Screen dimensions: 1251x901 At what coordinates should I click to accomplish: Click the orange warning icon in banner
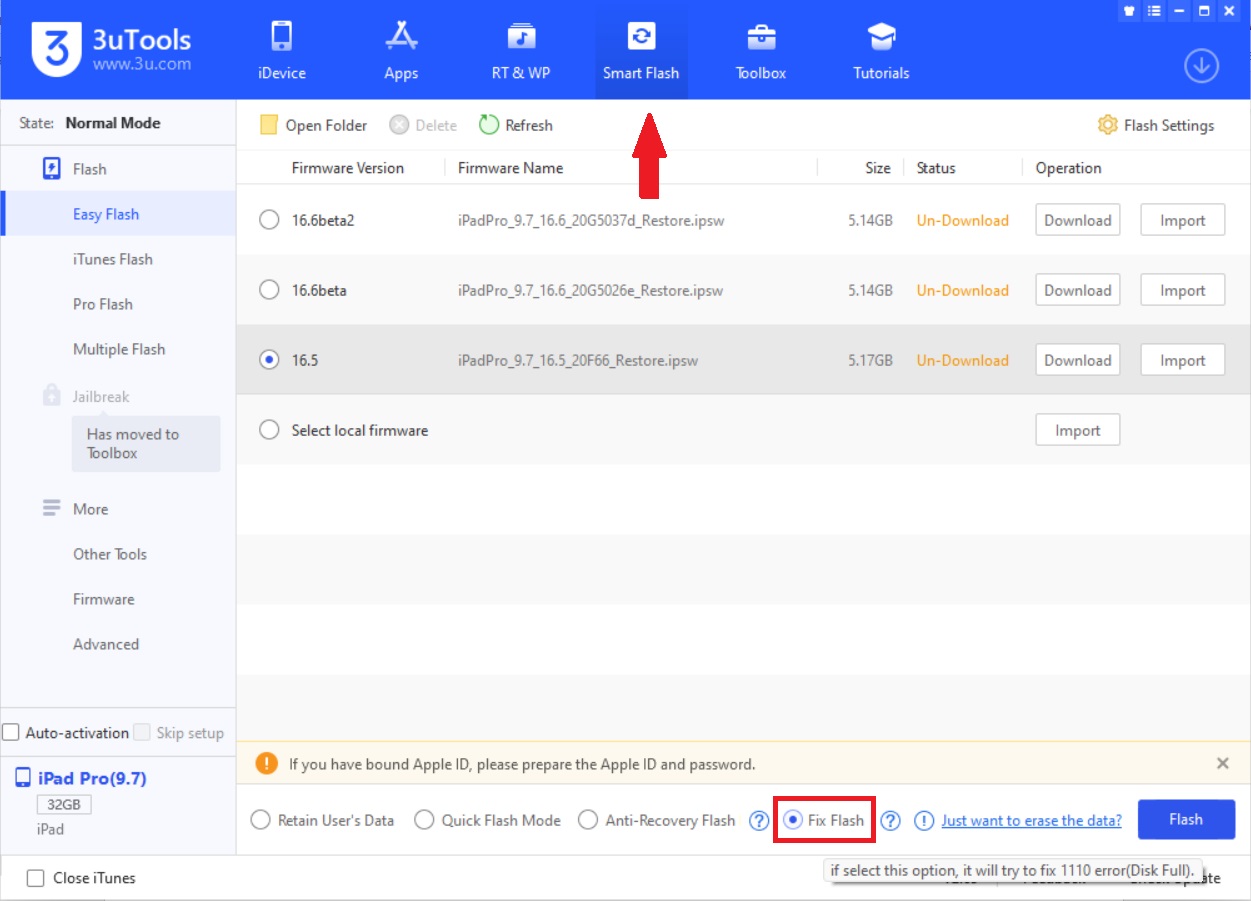pos(266,763)
